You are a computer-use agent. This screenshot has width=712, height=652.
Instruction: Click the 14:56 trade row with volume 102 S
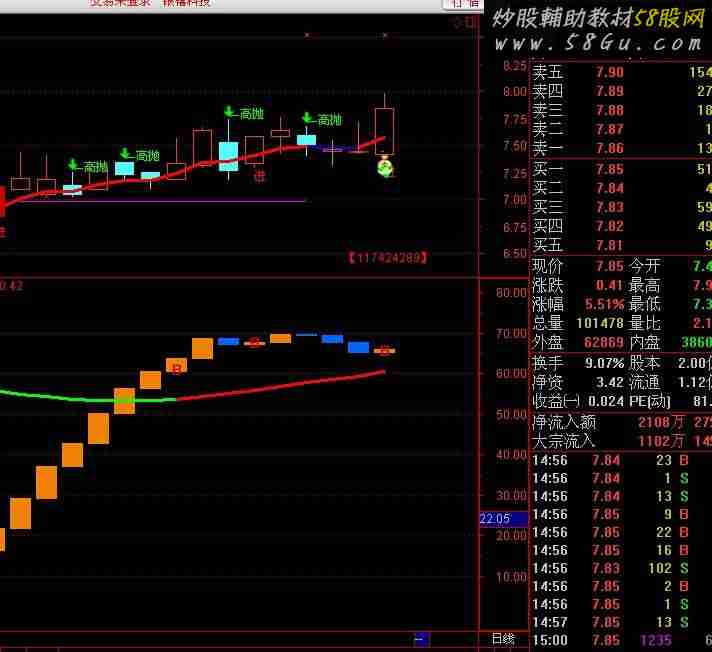(x=621, y=568)
